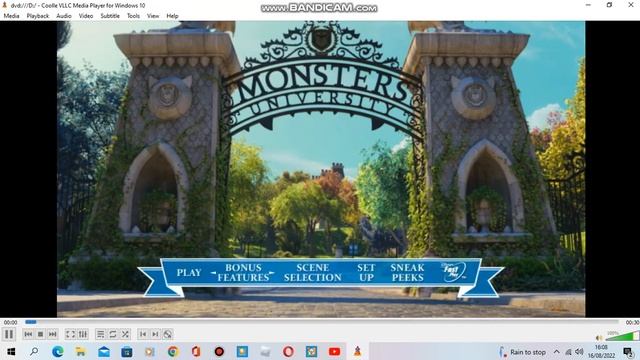
Task: Open Microsoft Office from taskbar
Action: [x=196, y=351]
